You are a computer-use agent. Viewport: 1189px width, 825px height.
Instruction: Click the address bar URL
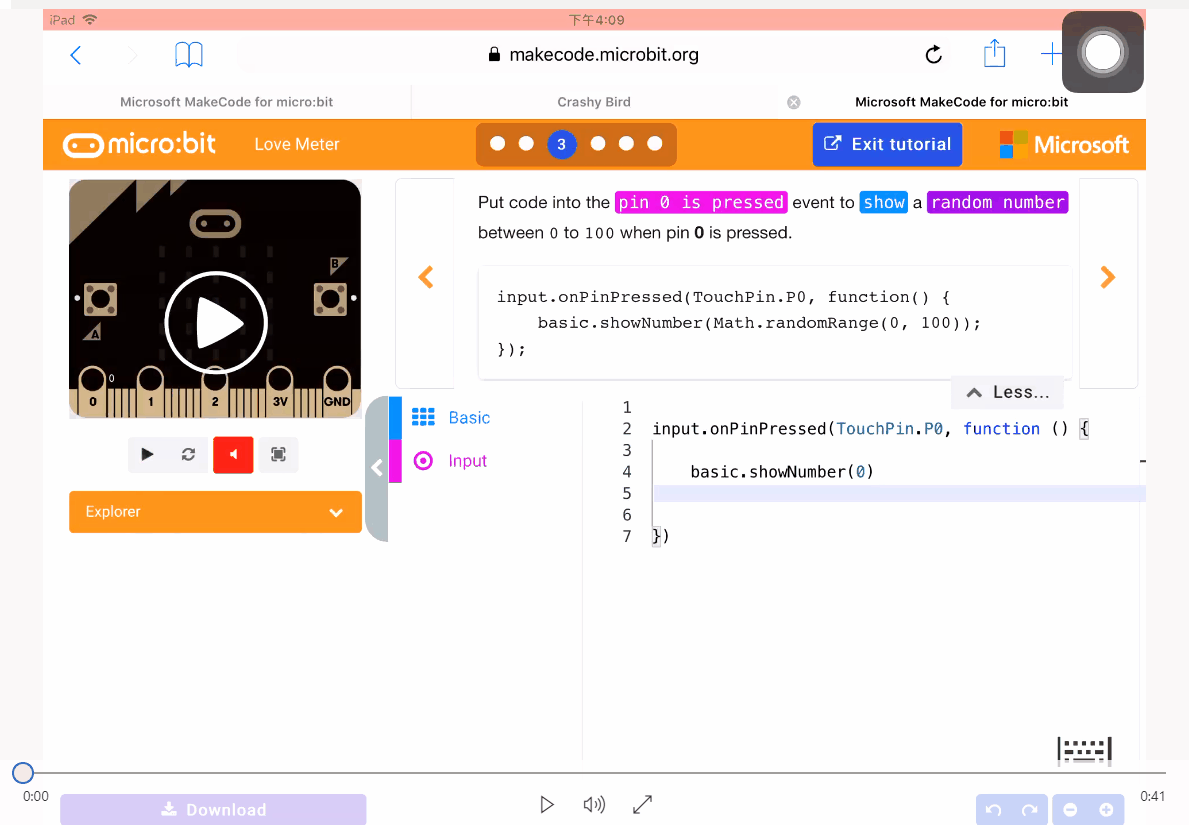(594, 55)
